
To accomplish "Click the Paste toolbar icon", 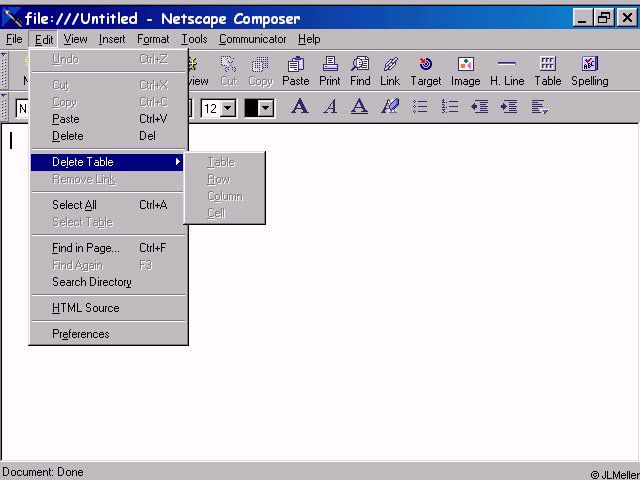I will (296, 71).
